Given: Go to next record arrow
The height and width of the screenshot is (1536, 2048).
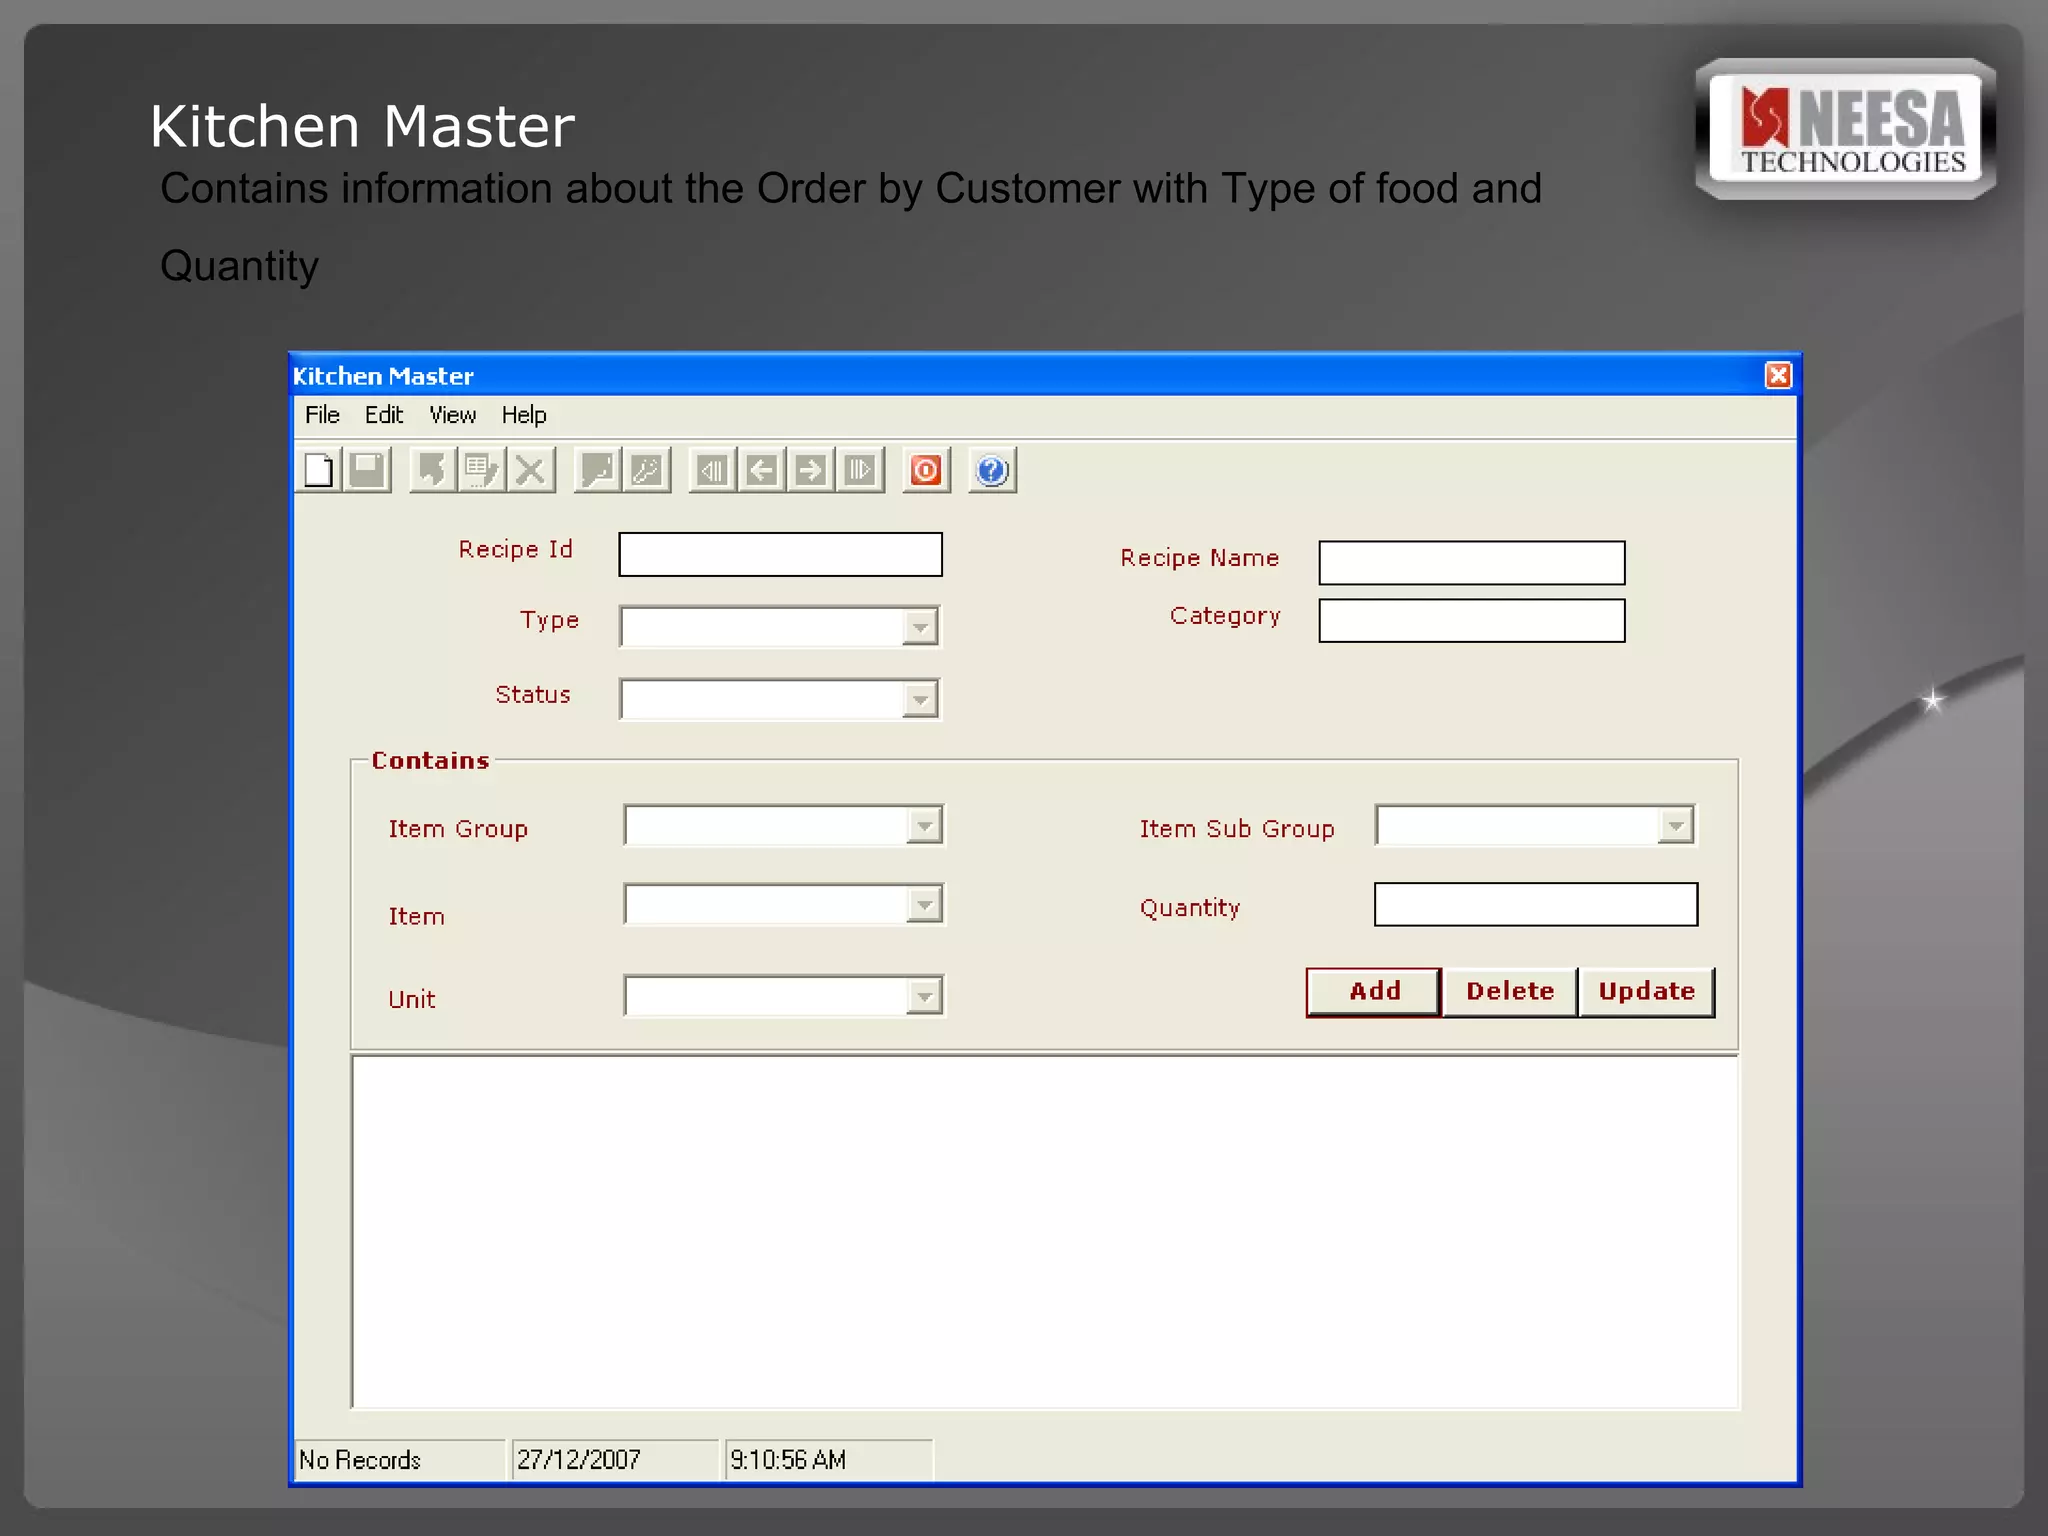Looking at the screenshot, I should (811, 470).
